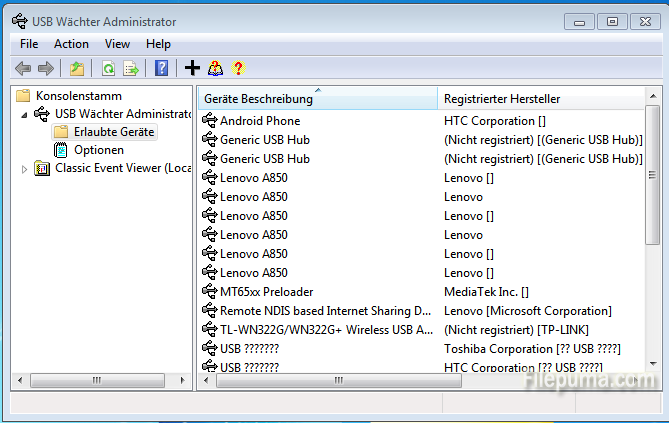Select Optionen in the tree
669x423 pixels.
click(x=98, y=150)
